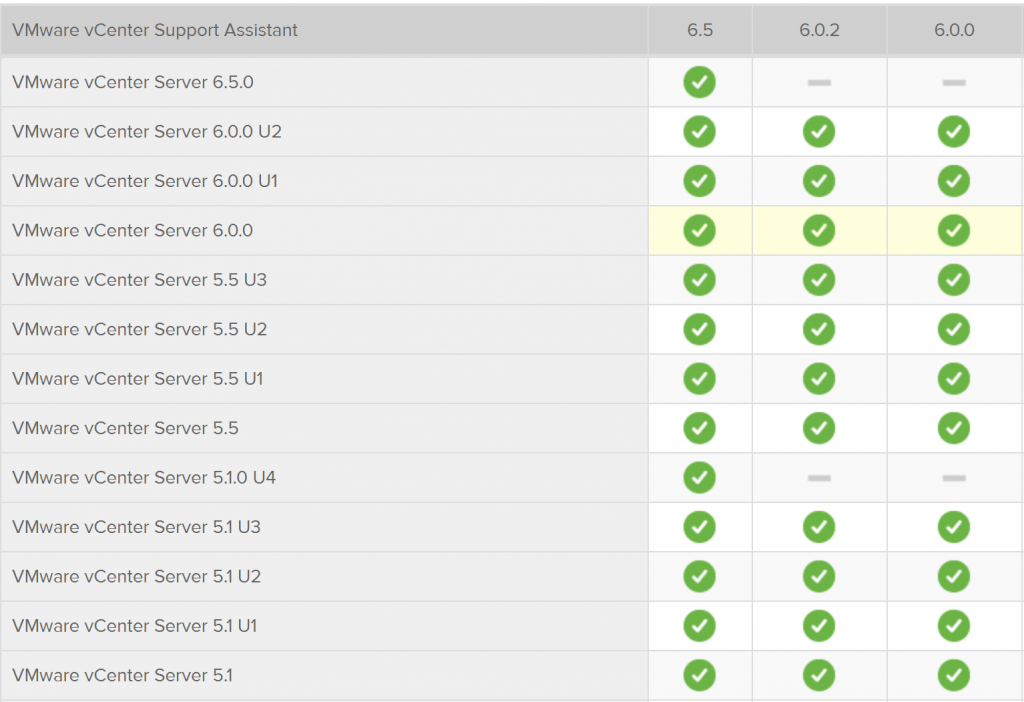Select the VMware vCenter Server 6.0.0 U1 label
This screenshot has height=702, width=1024.
(x=145, y=181)
